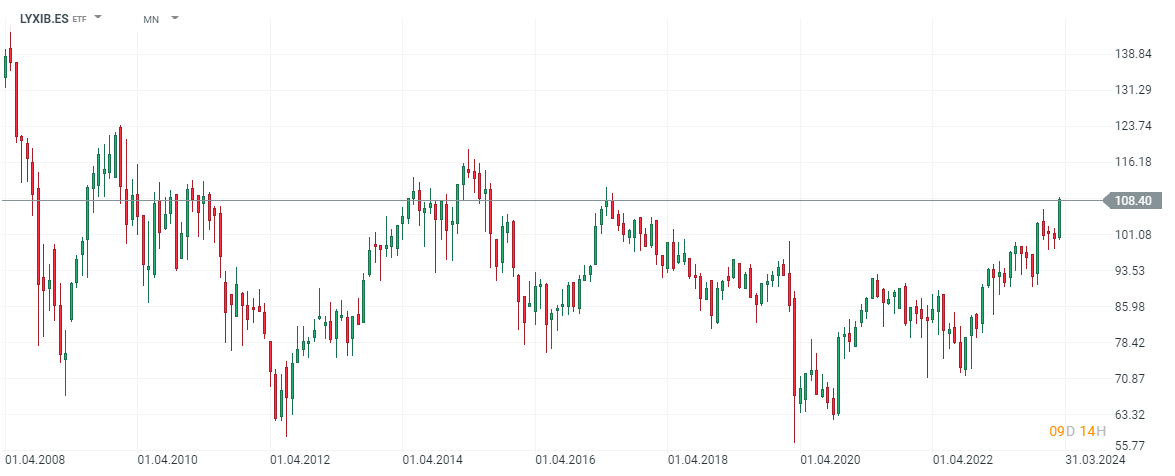Image resolution: width=1175 pixels, height=476 pixels.
Task: Click the 108.40 current price tag
Action: [x=1132, y=201]
